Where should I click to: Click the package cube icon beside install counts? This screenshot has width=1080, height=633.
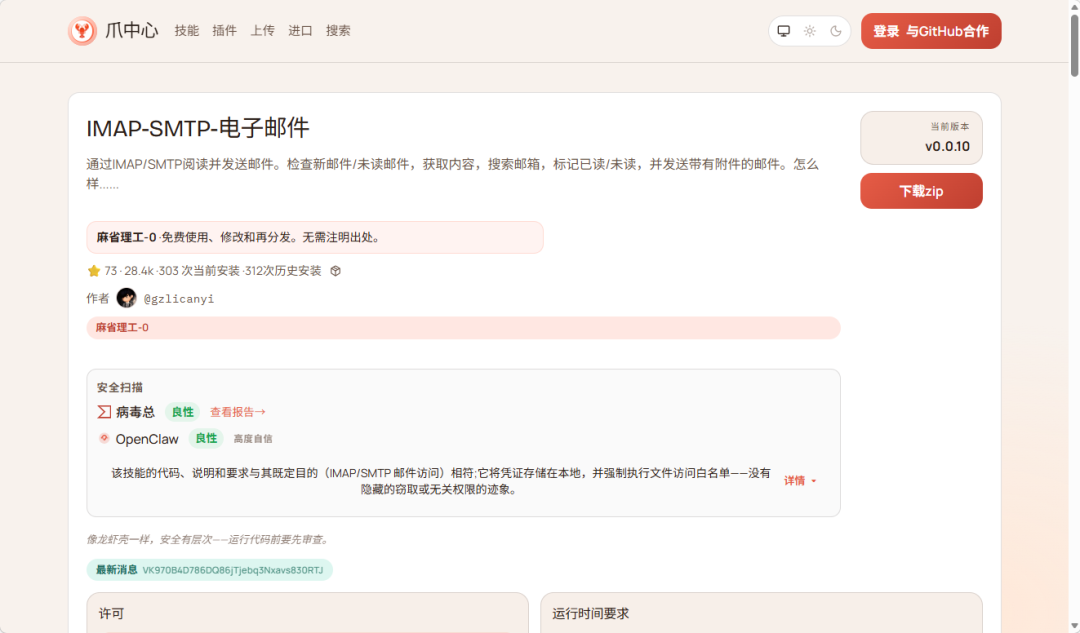pyautogui.click(x=335, y=271)
